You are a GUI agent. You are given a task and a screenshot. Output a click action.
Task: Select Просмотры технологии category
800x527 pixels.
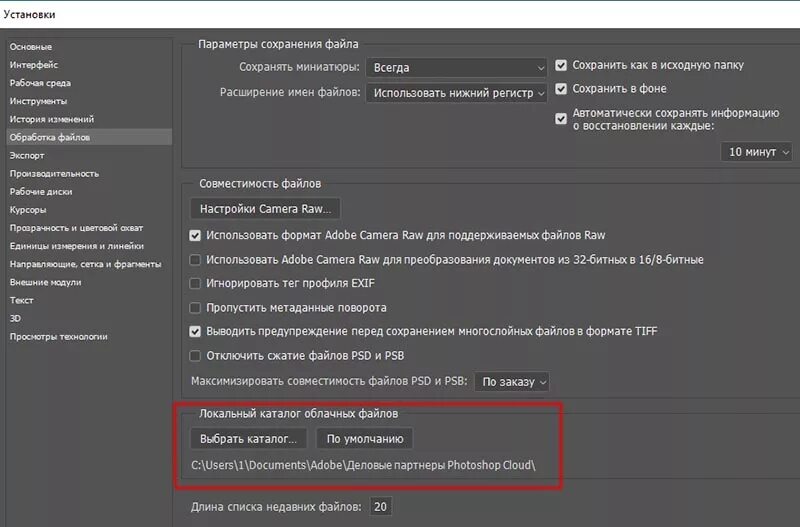click(x=58, y=336)
